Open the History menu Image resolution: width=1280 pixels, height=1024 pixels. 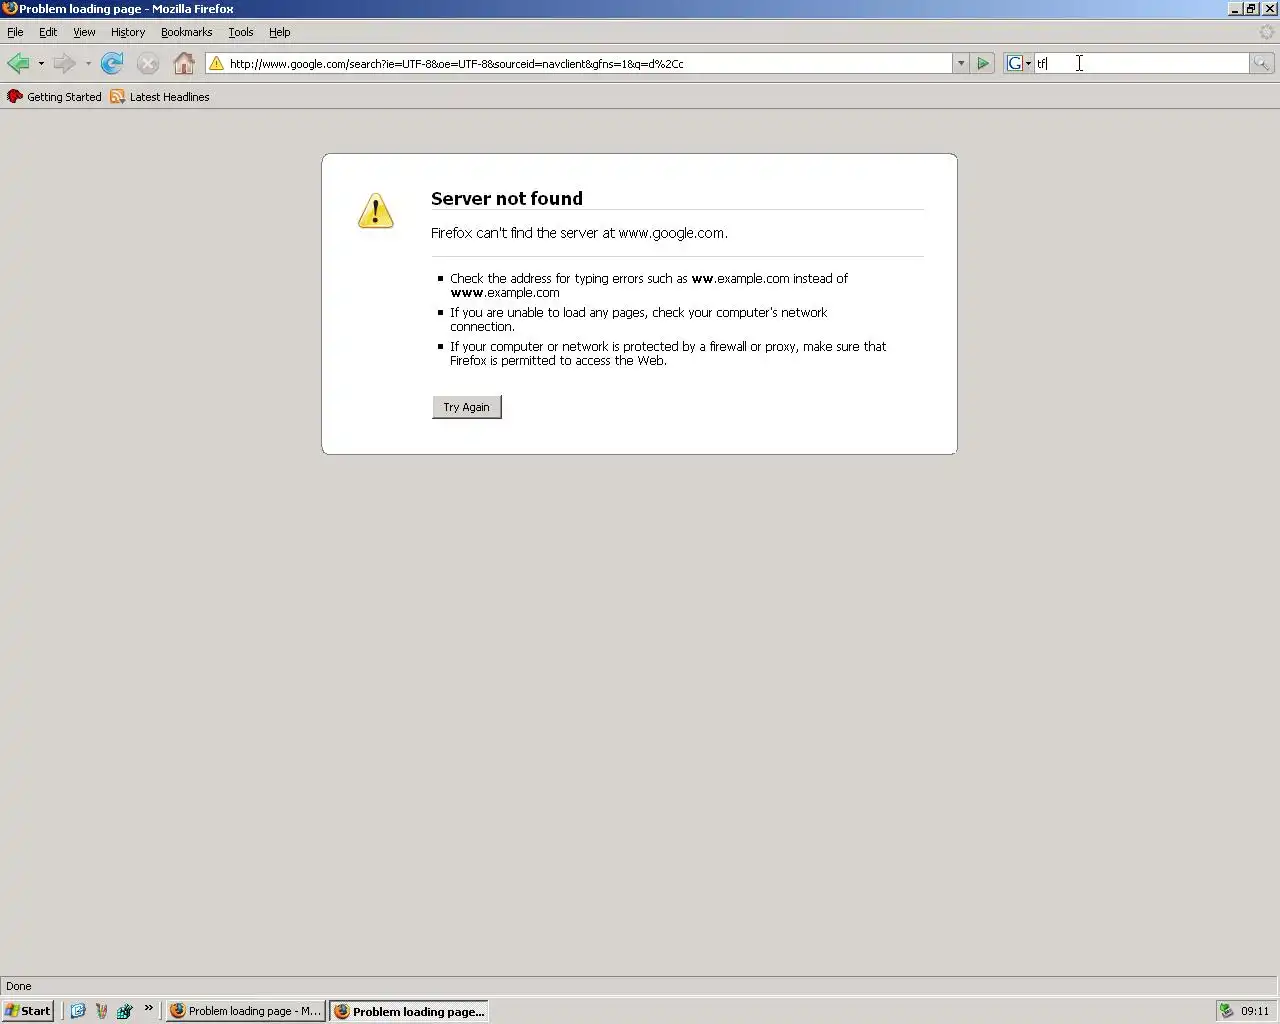(128, 32)
